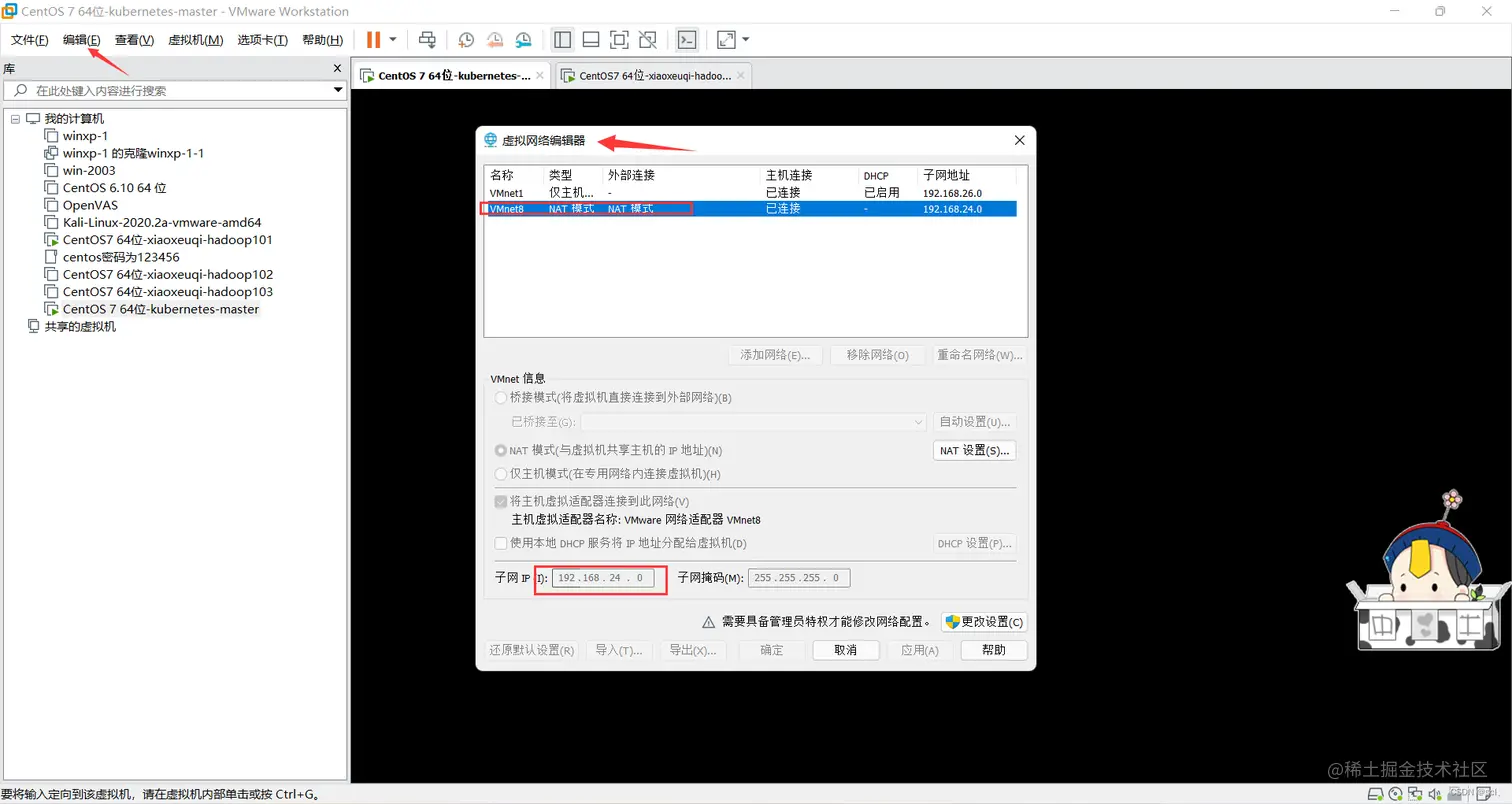Revert to snapshot with the orange clock icon
The width and height of the screenshot is (1512, 804).
coord(494,39)
